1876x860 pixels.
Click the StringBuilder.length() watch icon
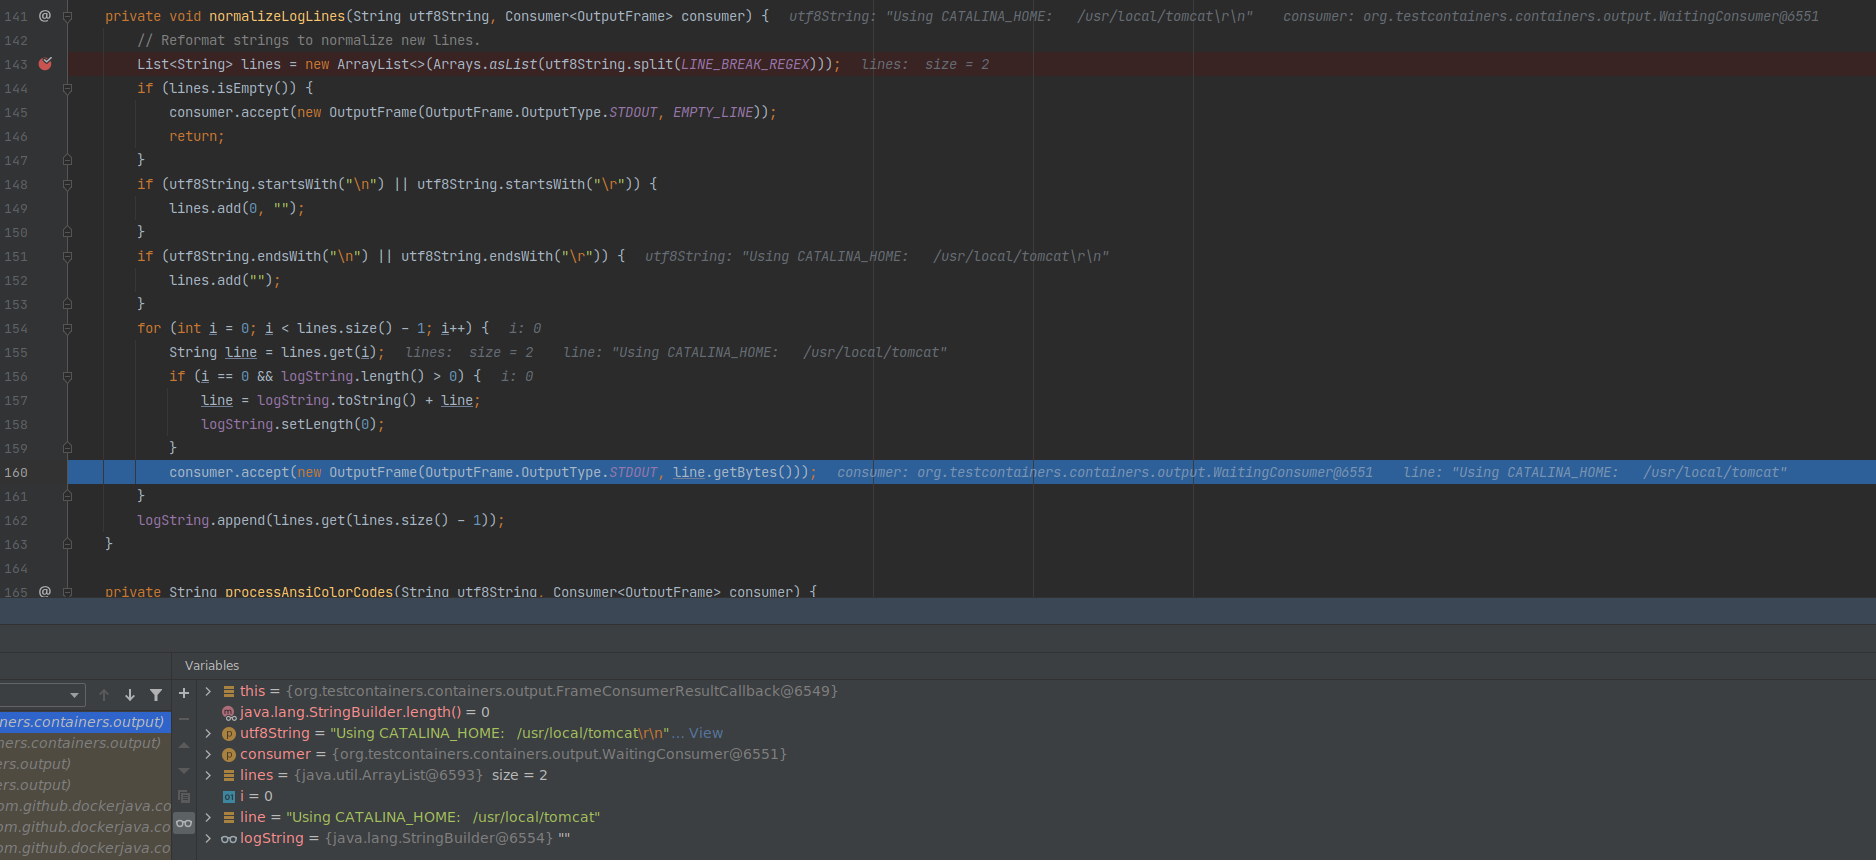tap(229, 713)
